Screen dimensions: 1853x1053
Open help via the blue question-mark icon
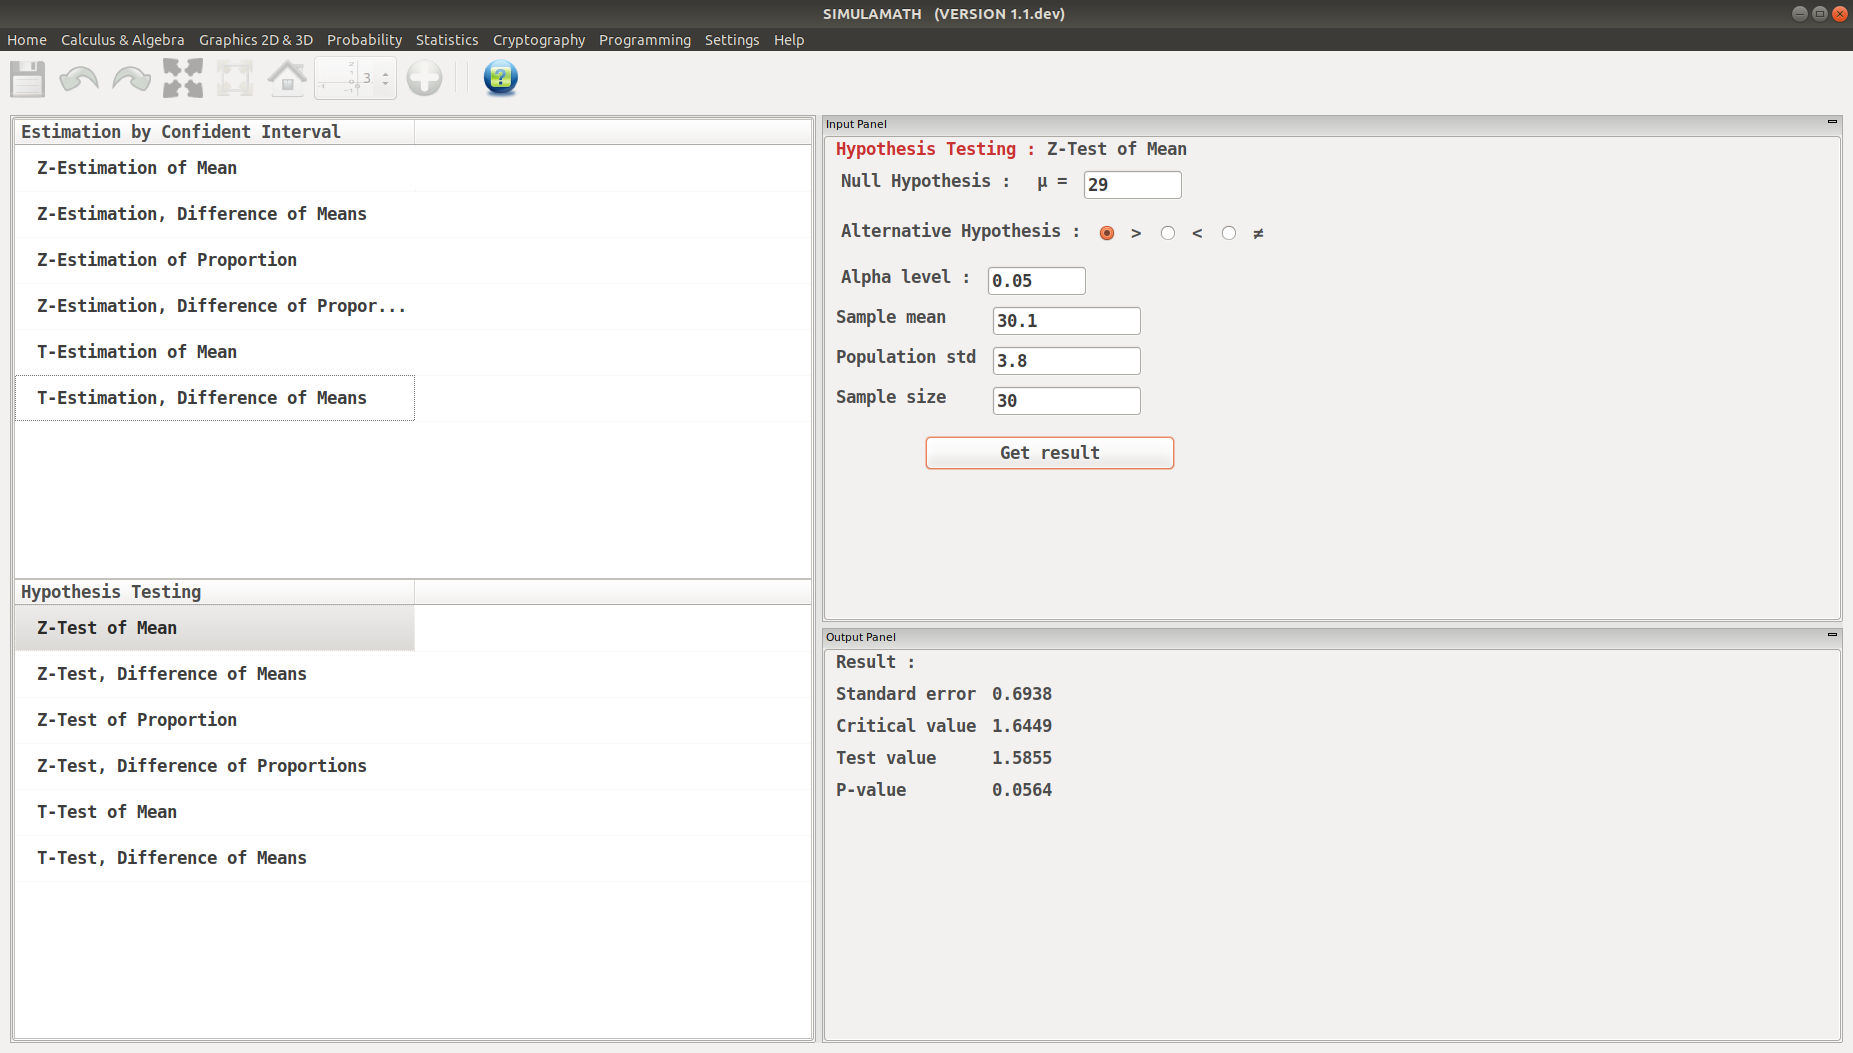(x=500, y=78)
